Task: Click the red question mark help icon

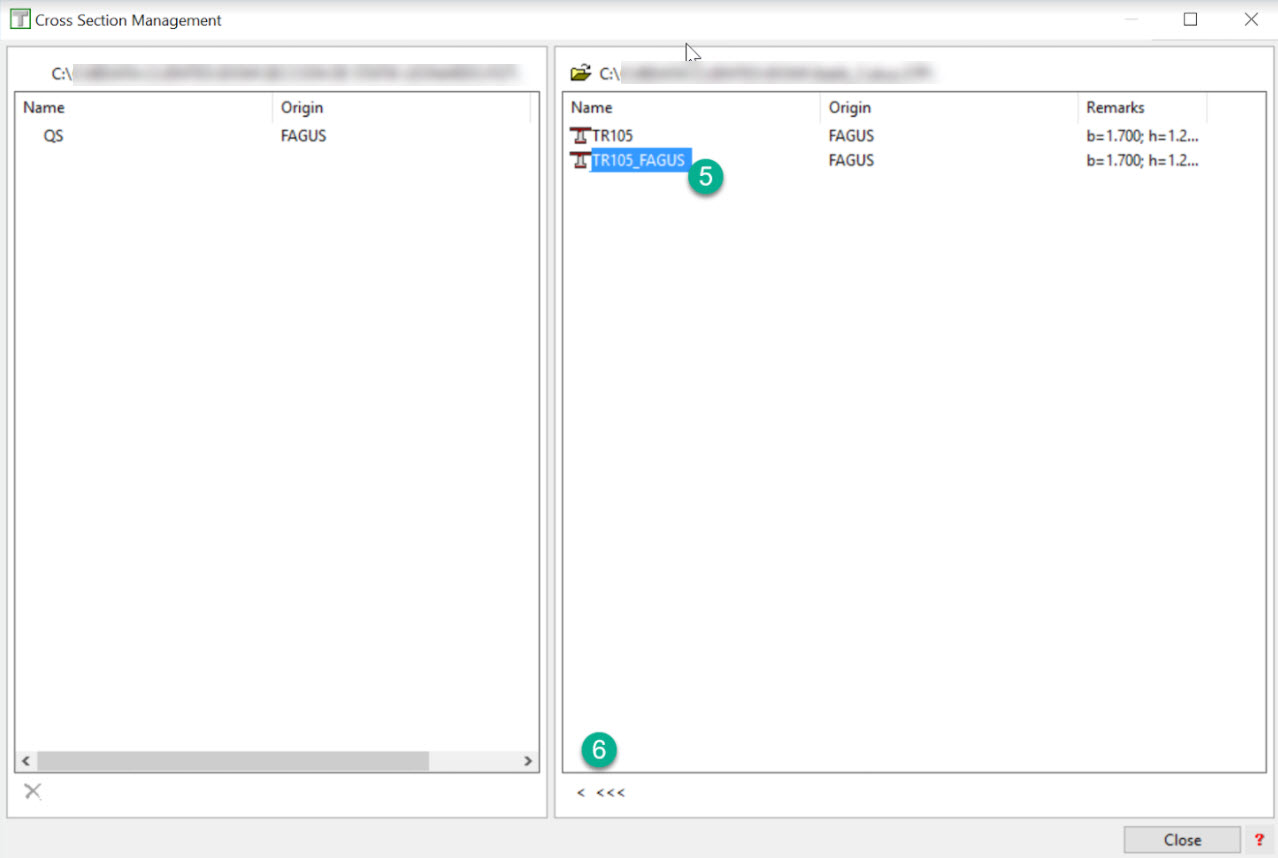Action: [x=1259, y=840]
